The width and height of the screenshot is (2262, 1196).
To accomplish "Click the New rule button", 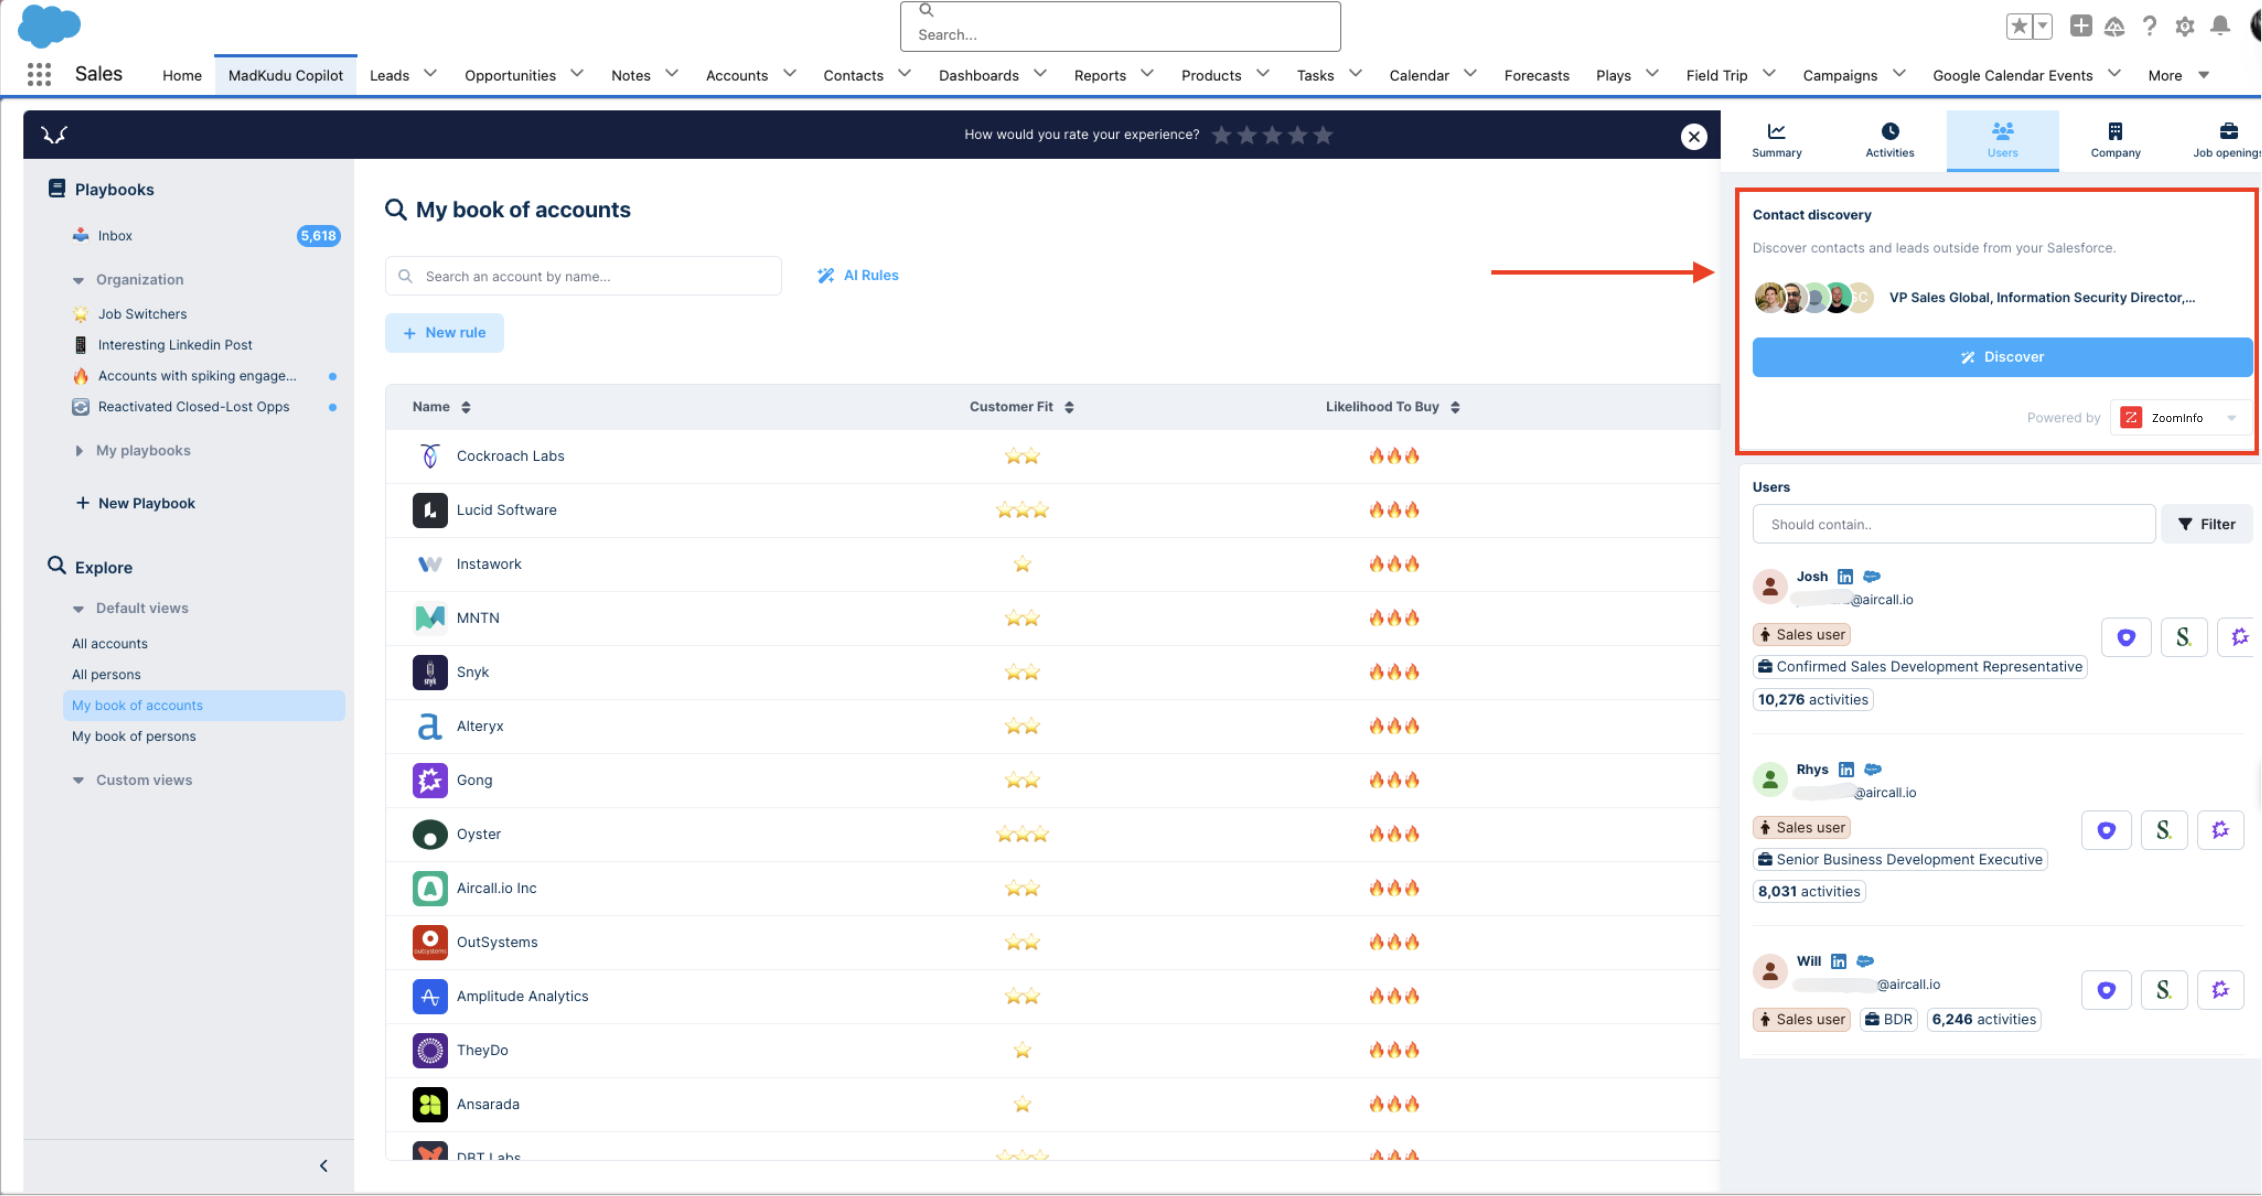I will point(445,333).
